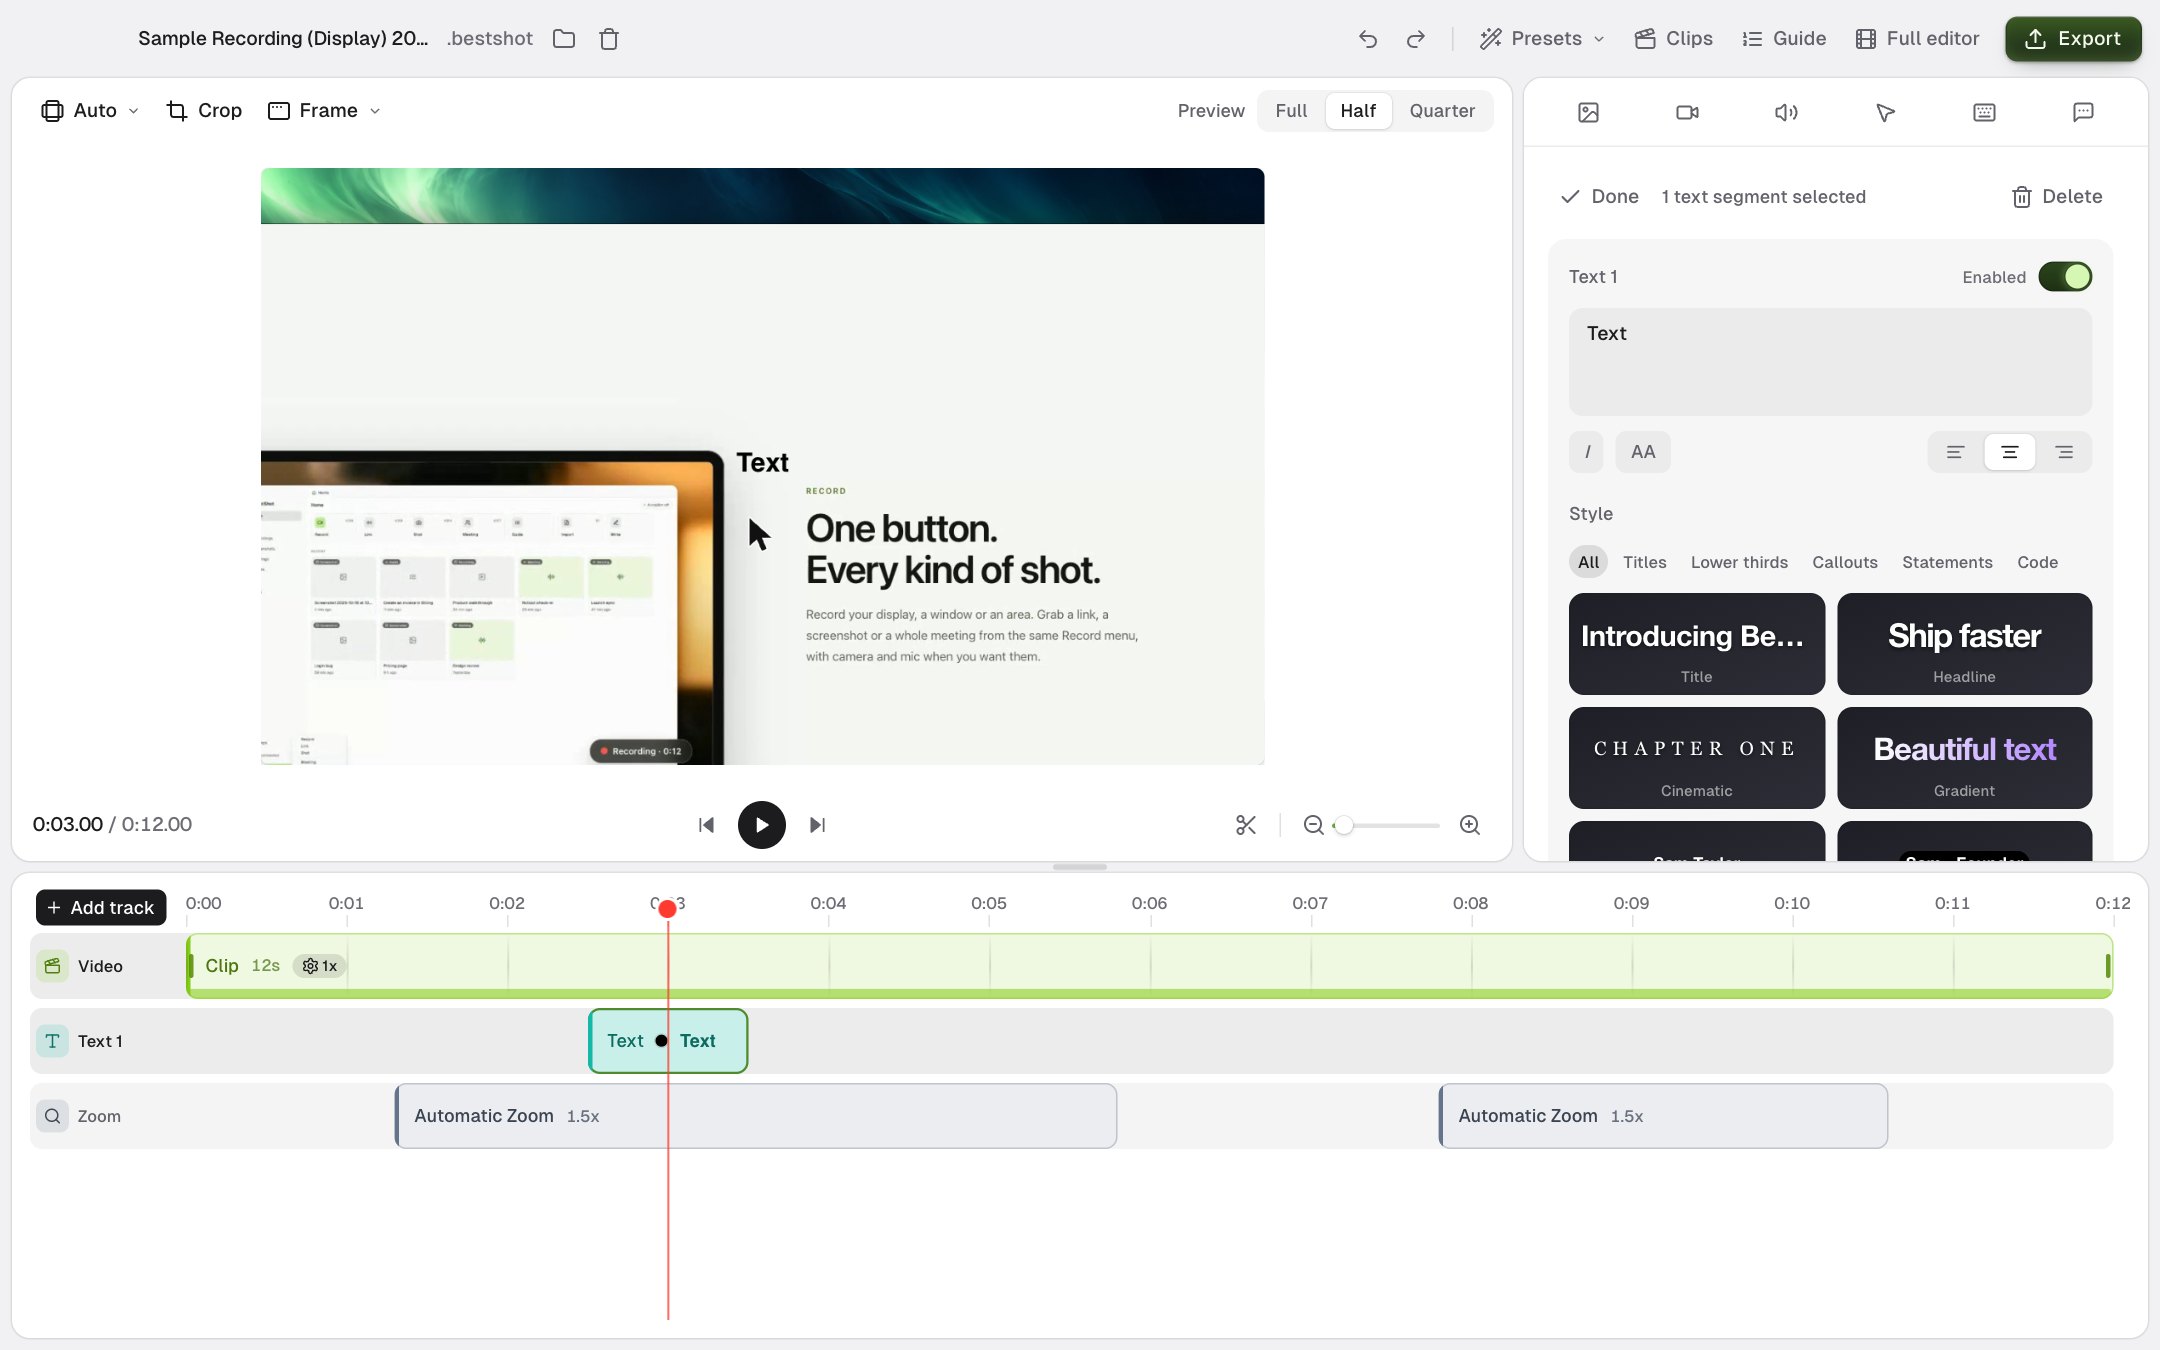
Task: Play the video preview
Action: coord(762,825)
